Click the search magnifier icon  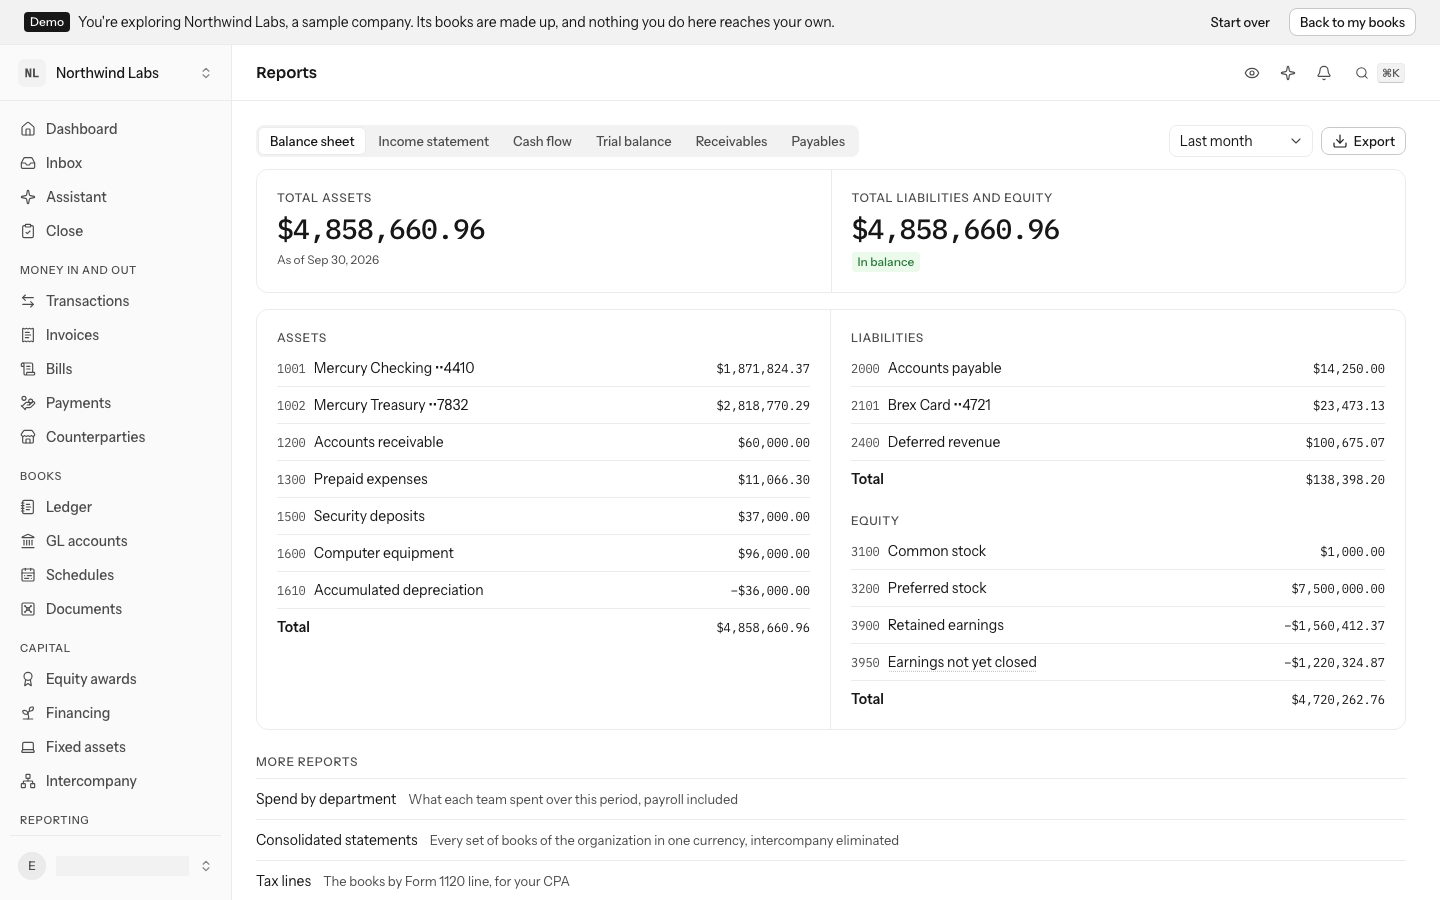pos(1361,73)
